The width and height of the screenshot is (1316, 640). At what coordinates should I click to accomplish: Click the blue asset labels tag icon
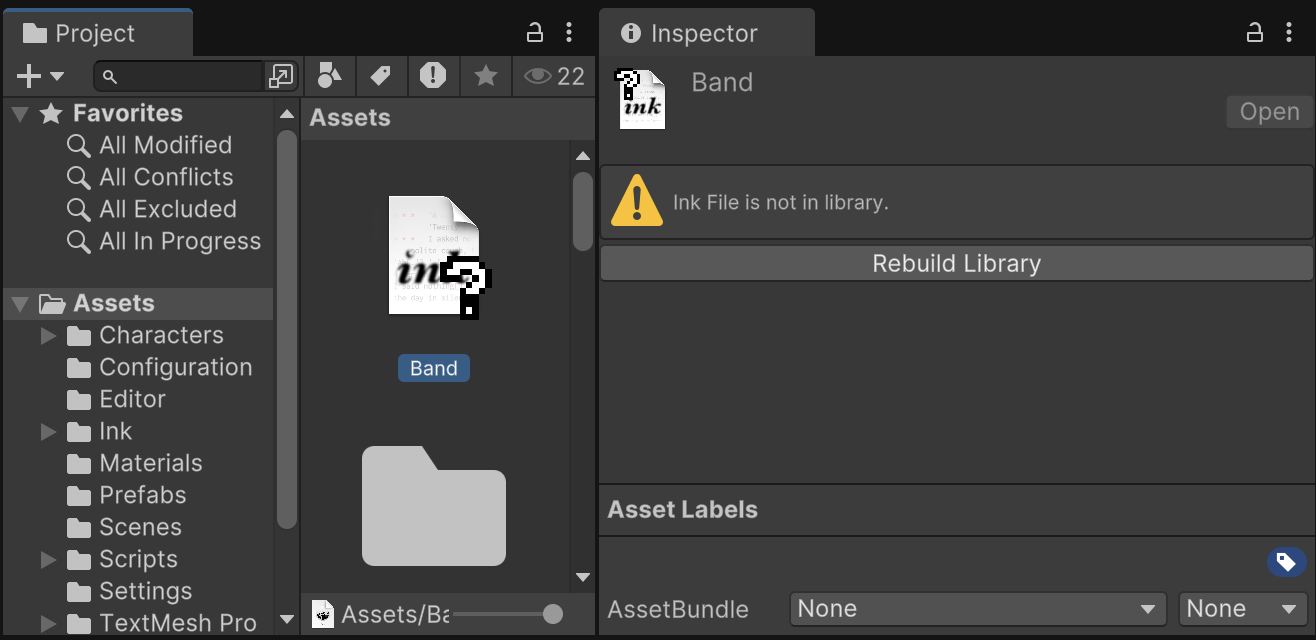(1286, 562)
